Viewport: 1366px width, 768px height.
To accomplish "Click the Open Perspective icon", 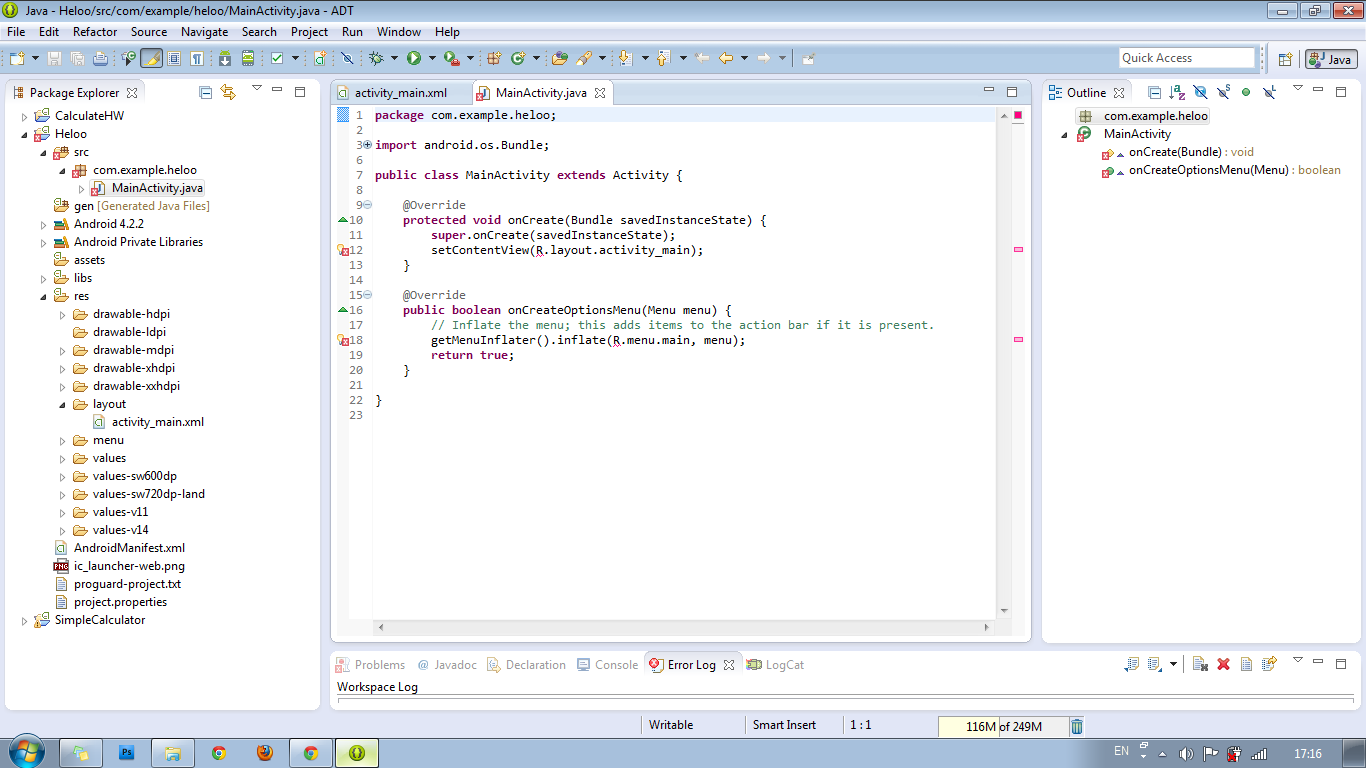I will [1286, 59].
